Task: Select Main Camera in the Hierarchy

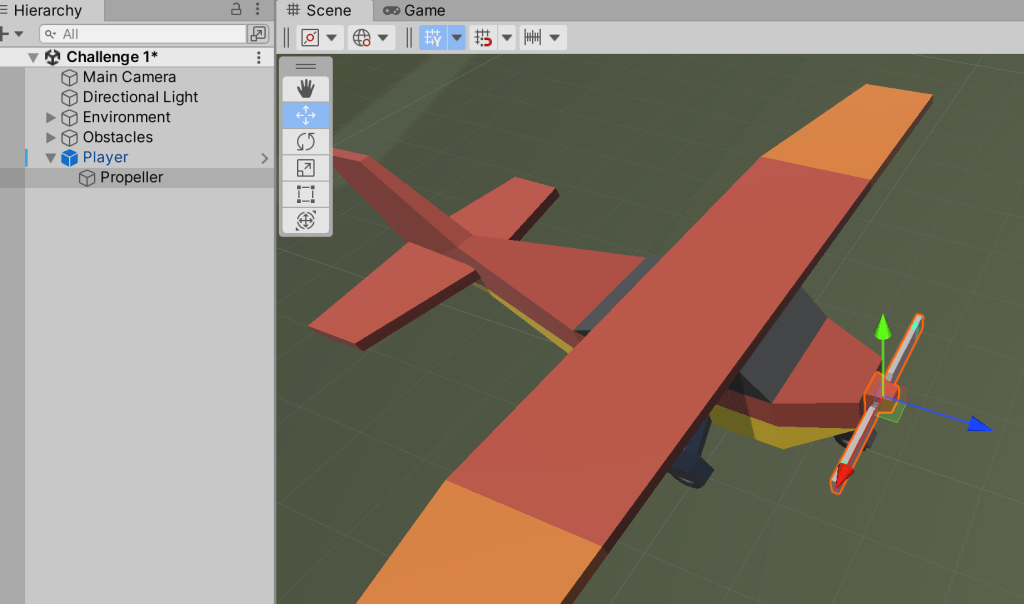Action: point(129,77)
